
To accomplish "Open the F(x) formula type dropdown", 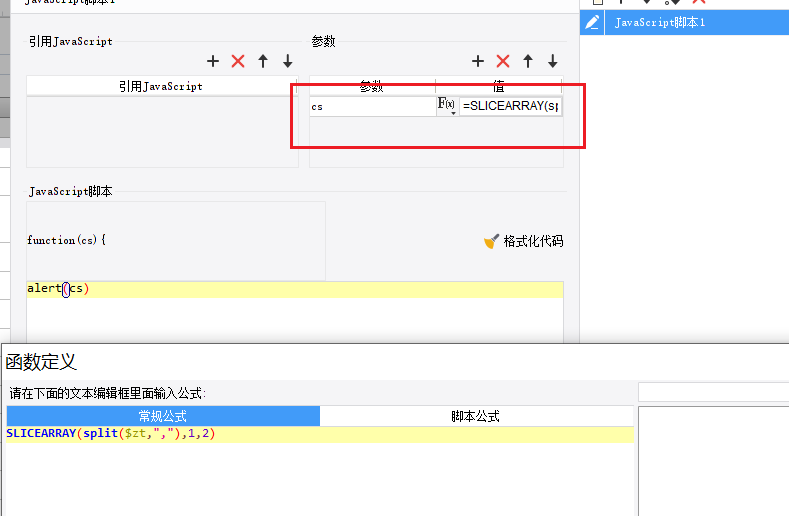I will 447,106.
